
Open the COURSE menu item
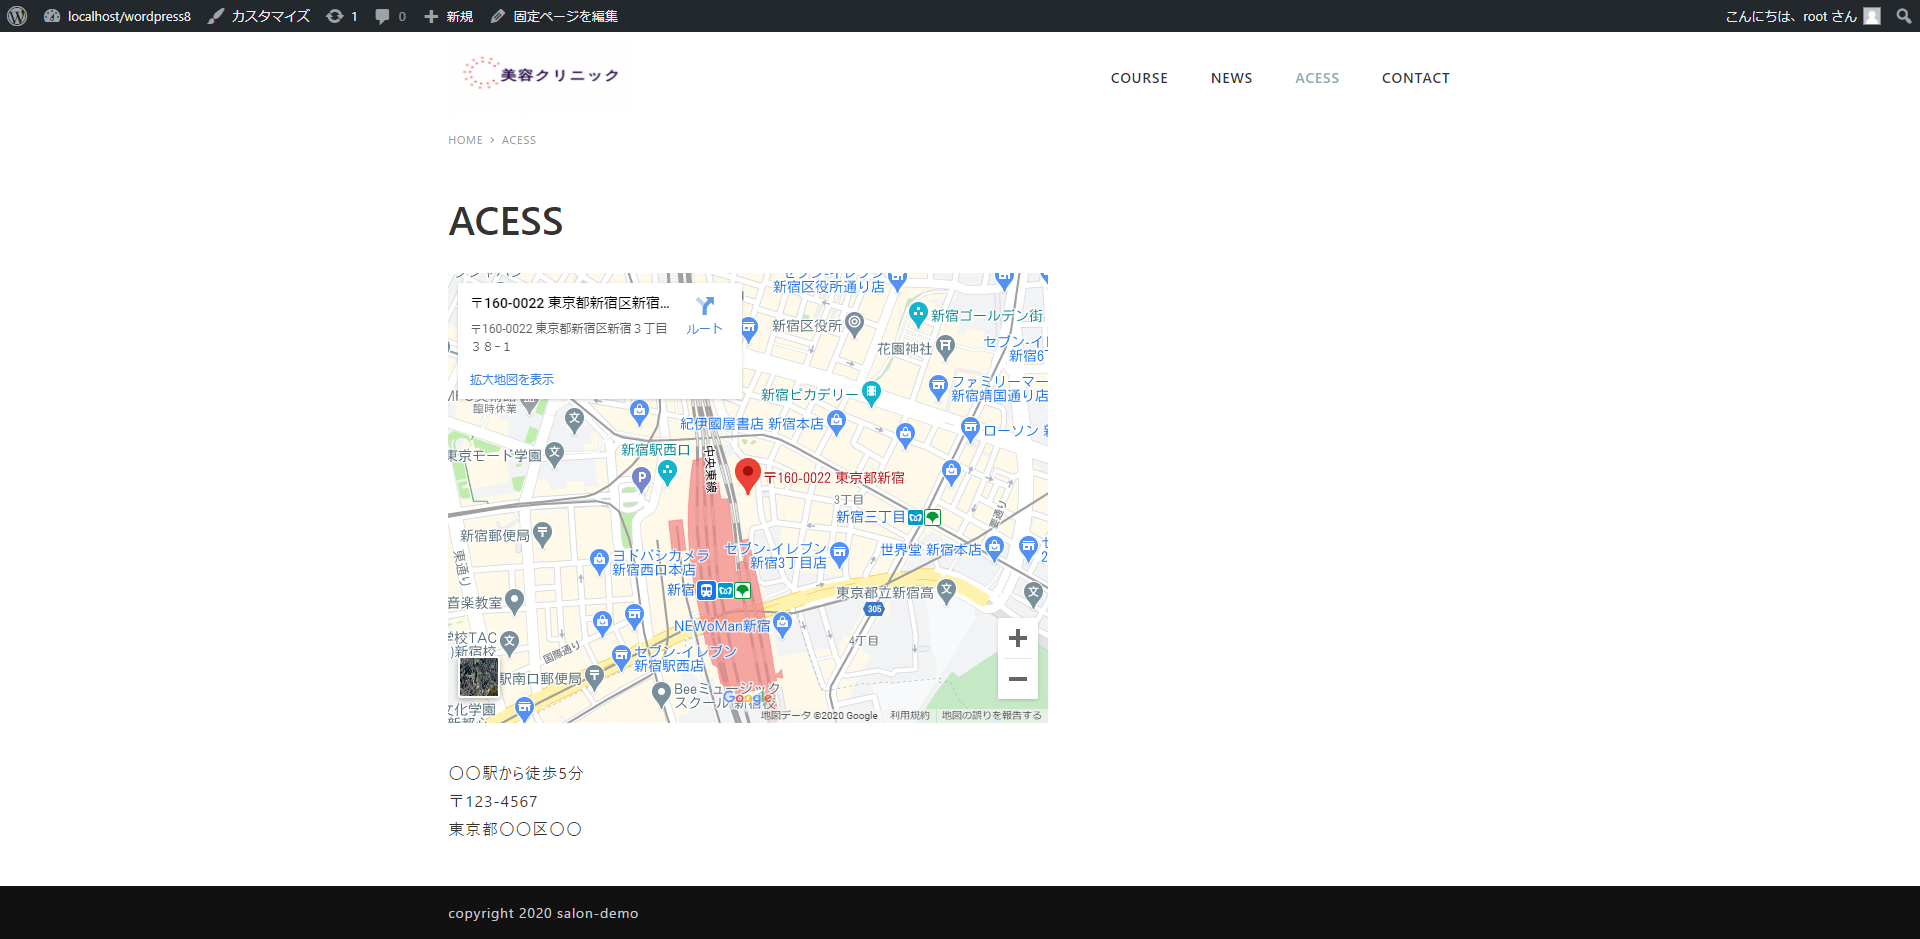1139,78
